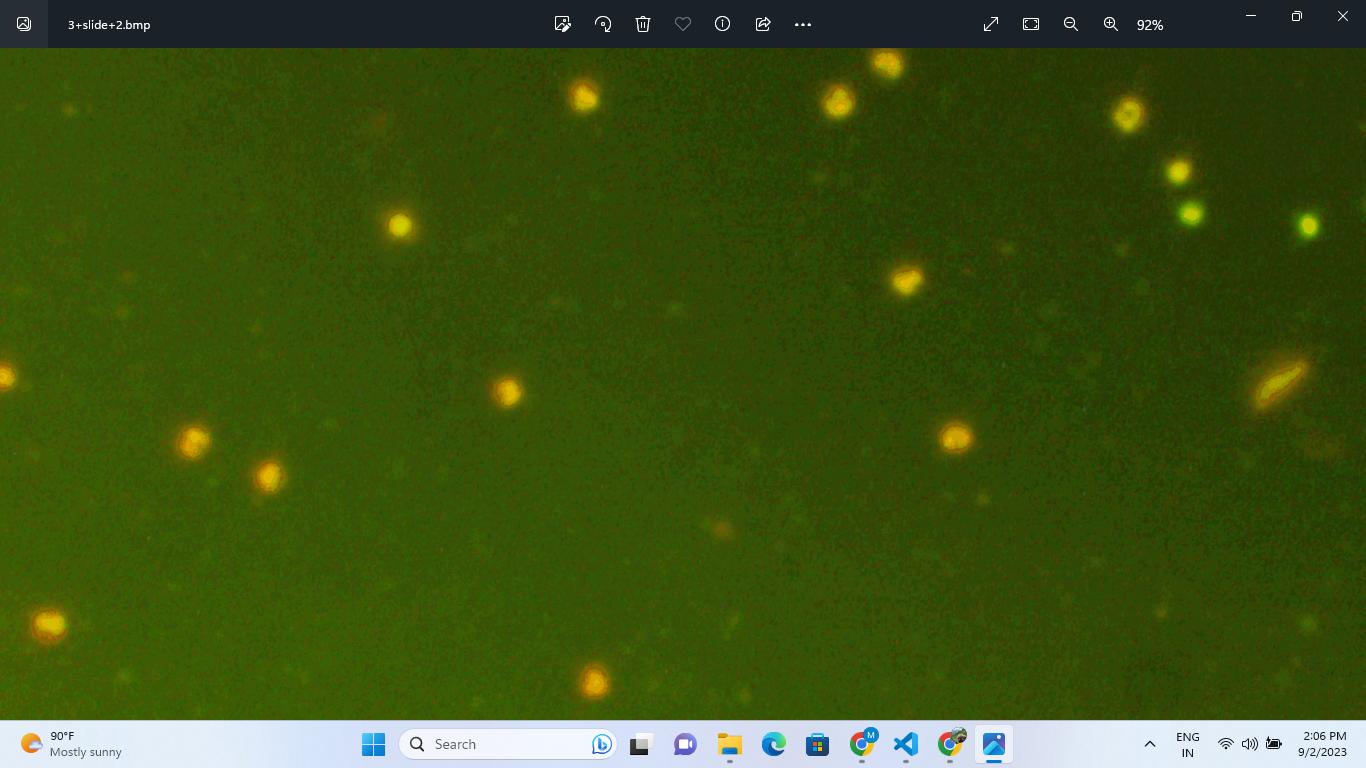Click the taskbar Search box
The height and width of the screenshot is (768, 1366).
[507, 744]
